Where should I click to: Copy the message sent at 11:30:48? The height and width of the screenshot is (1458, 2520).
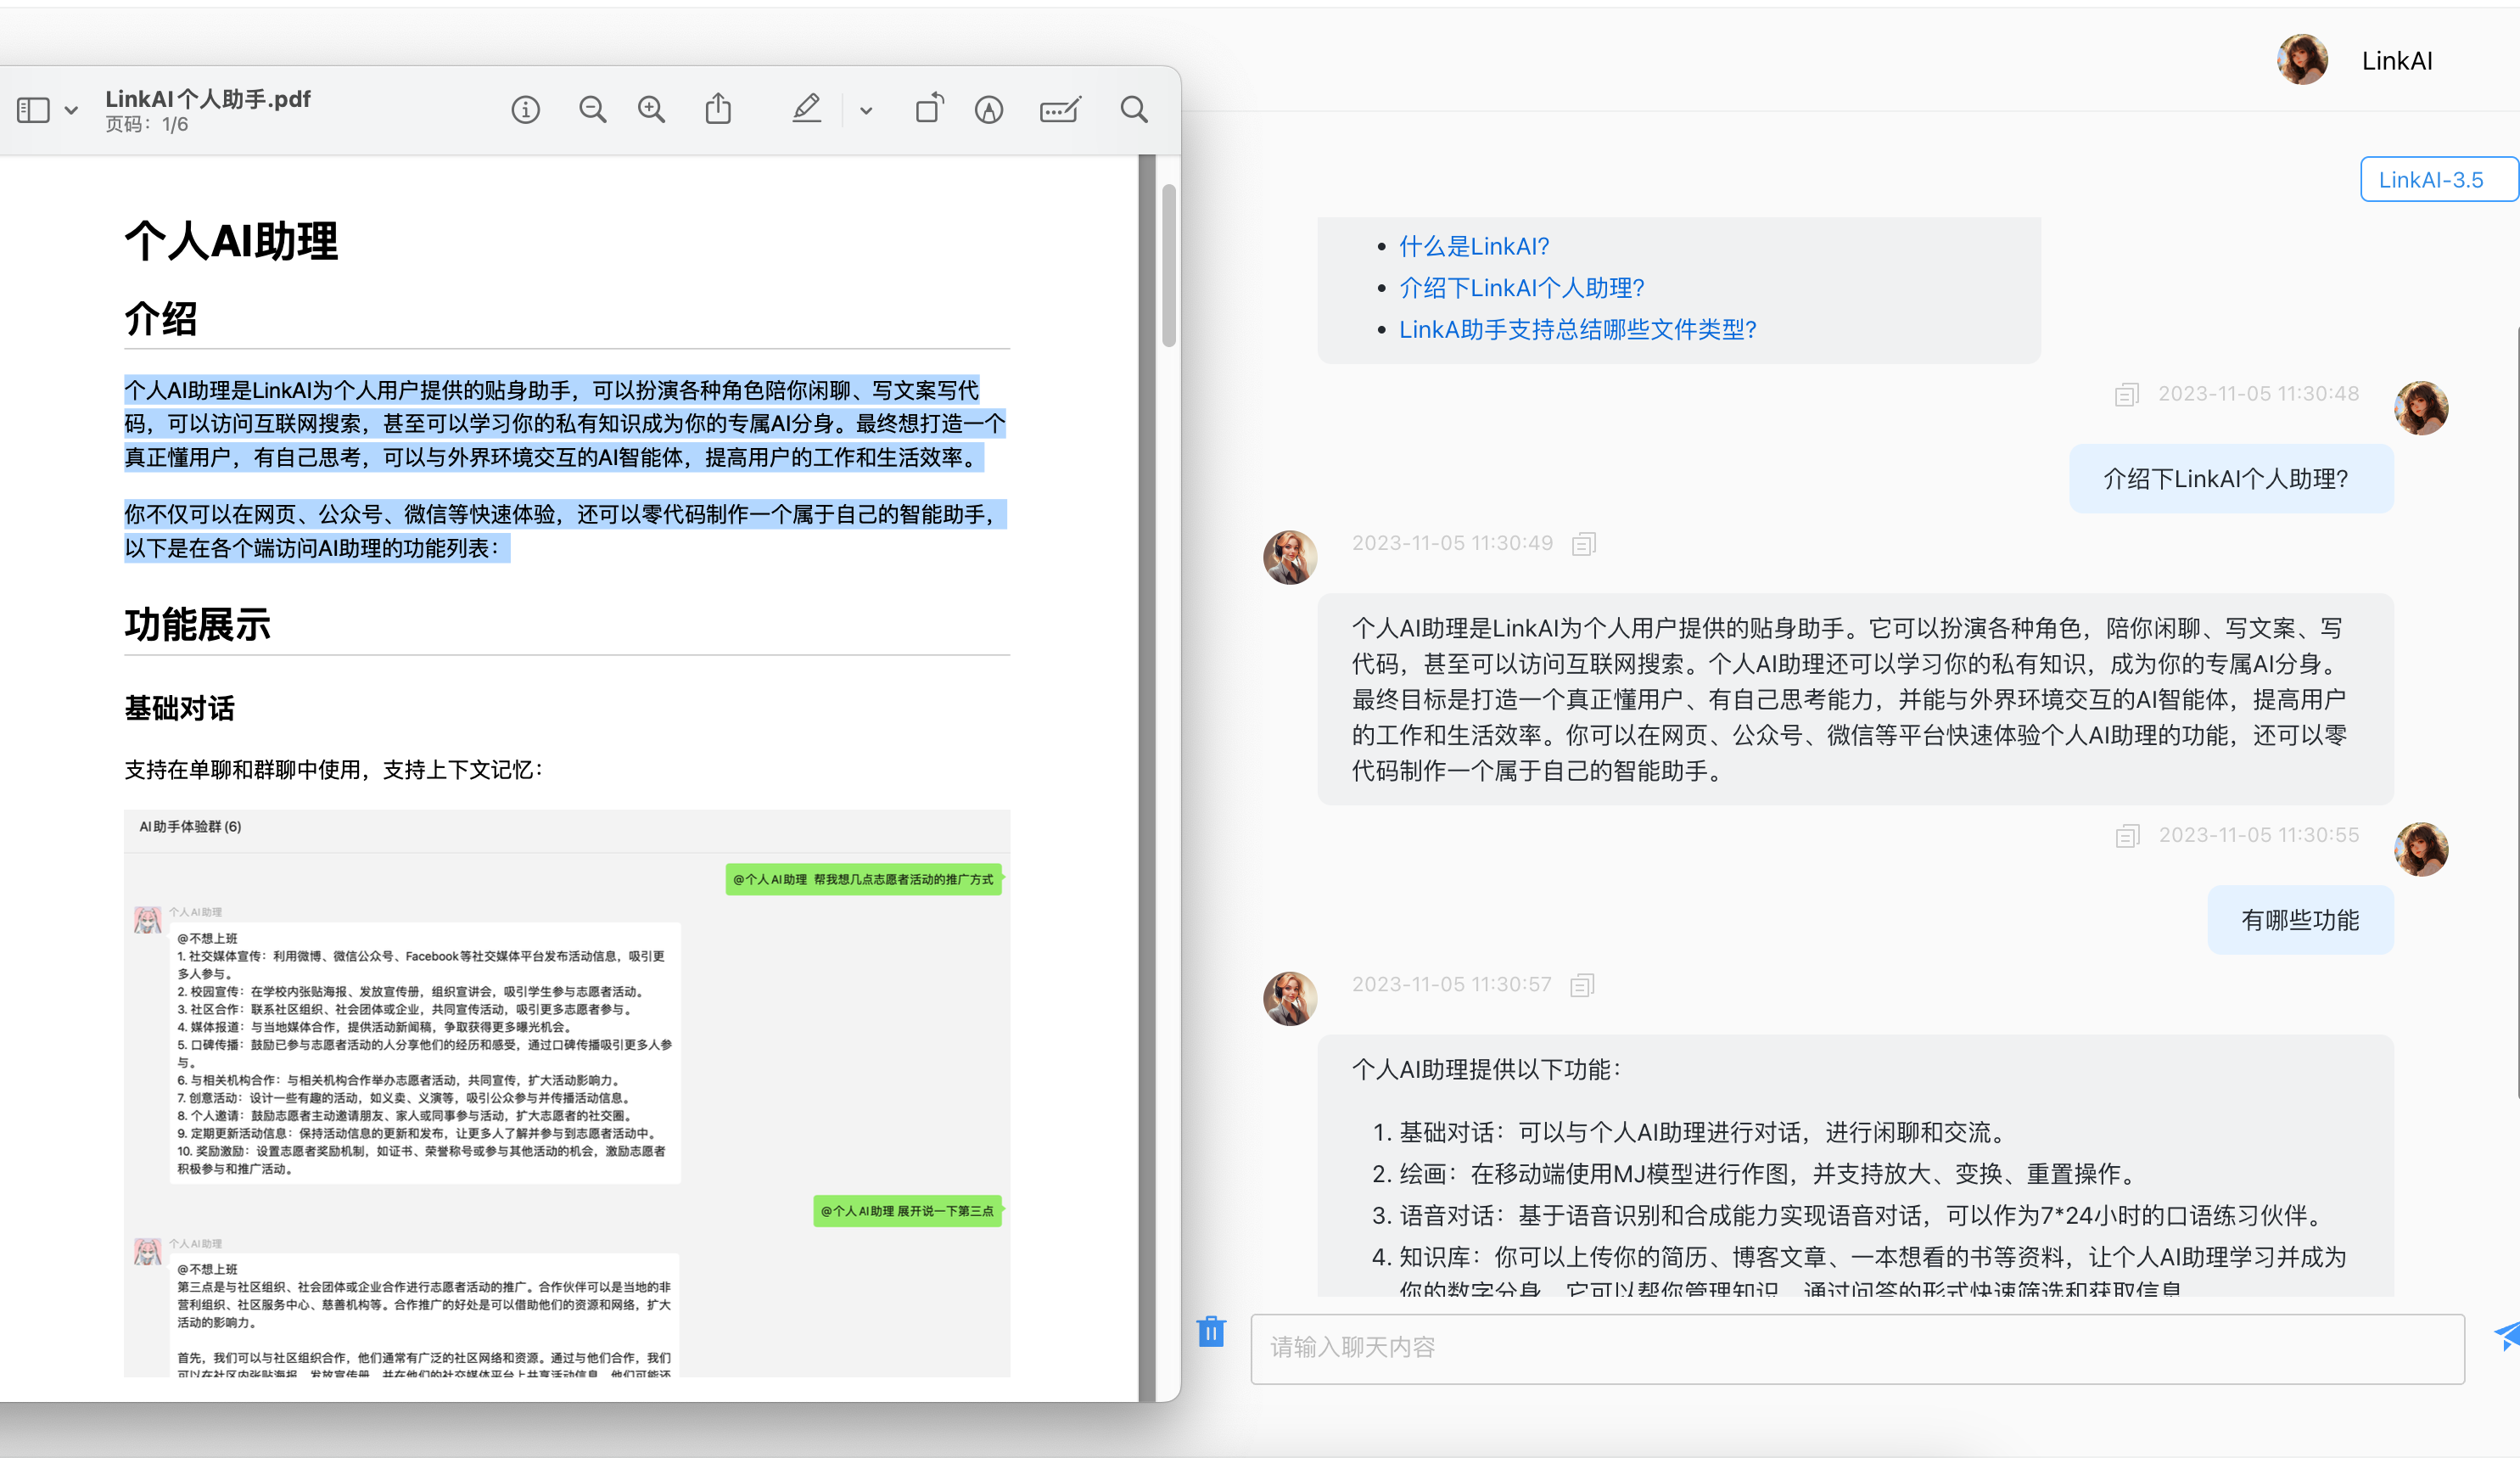click(x=2126, y=394)
